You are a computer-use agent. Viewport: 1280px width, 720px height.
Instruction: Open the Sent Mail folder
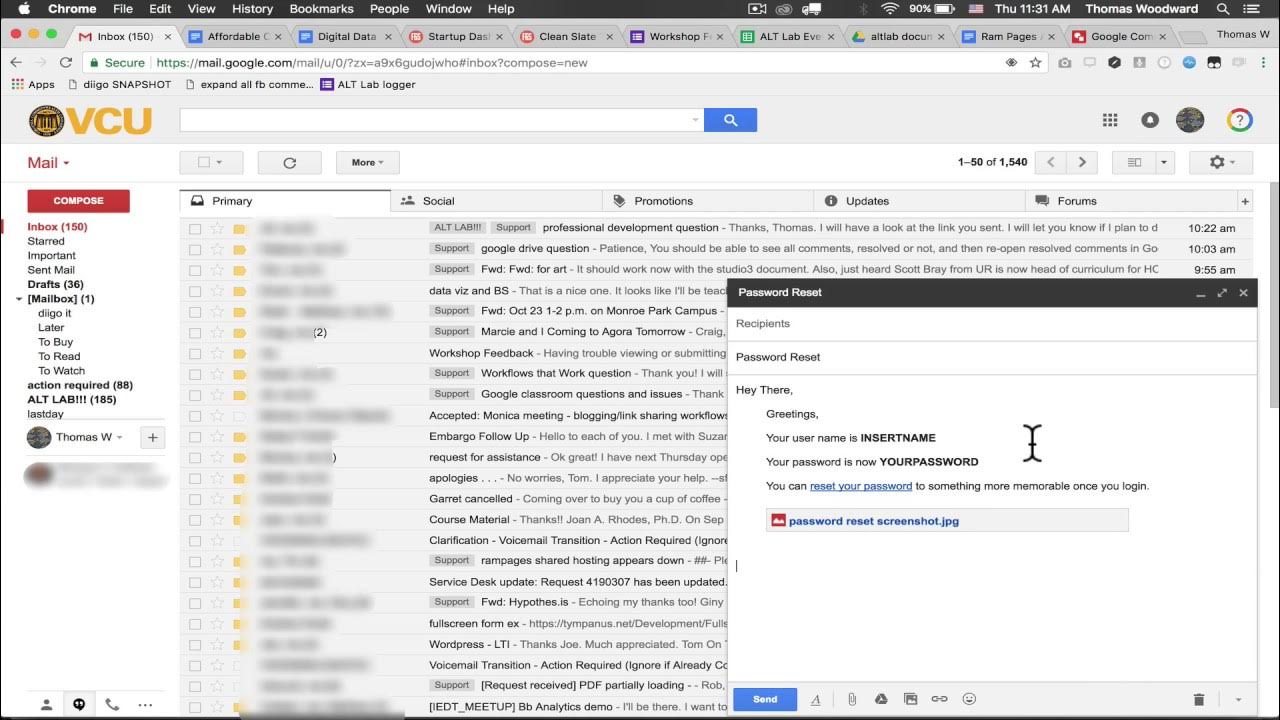click(x=51, y=270)
